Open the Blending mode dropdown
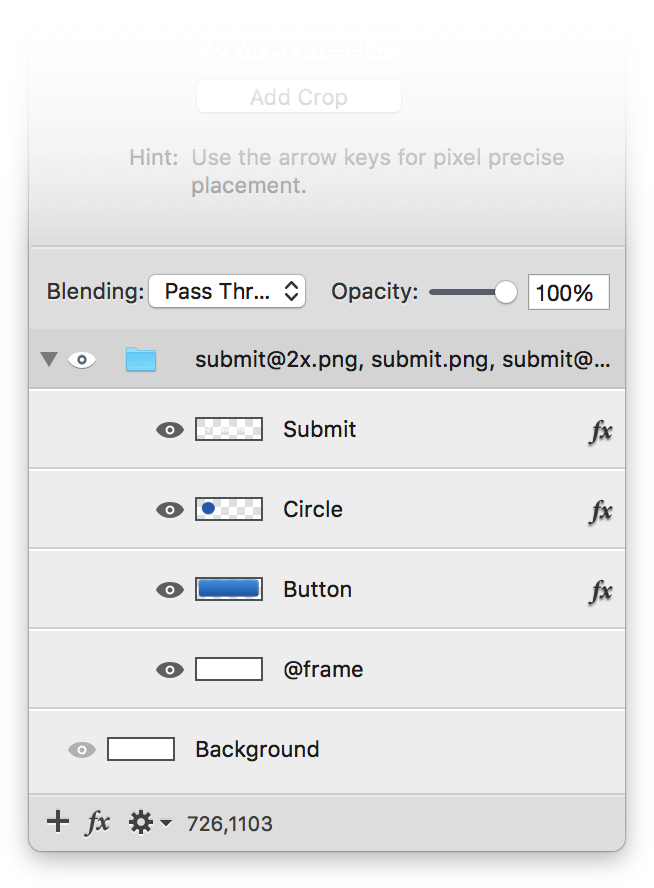654x888 pixels. click(227, 292)
